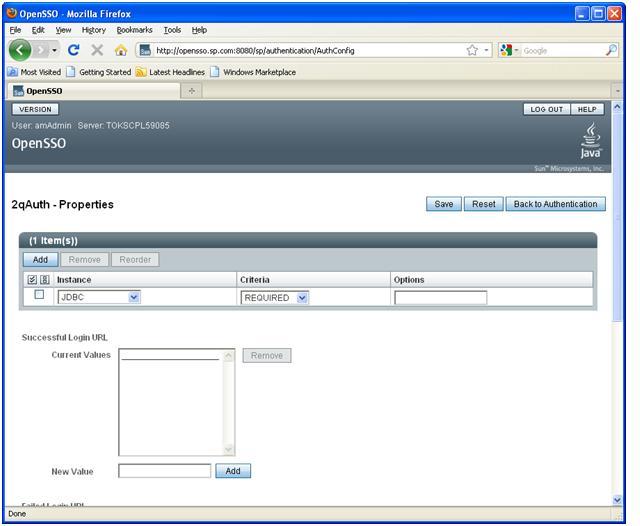This screenshot has height=526, width=640.
Task: Open the History menu
Action: click(93, 30)
